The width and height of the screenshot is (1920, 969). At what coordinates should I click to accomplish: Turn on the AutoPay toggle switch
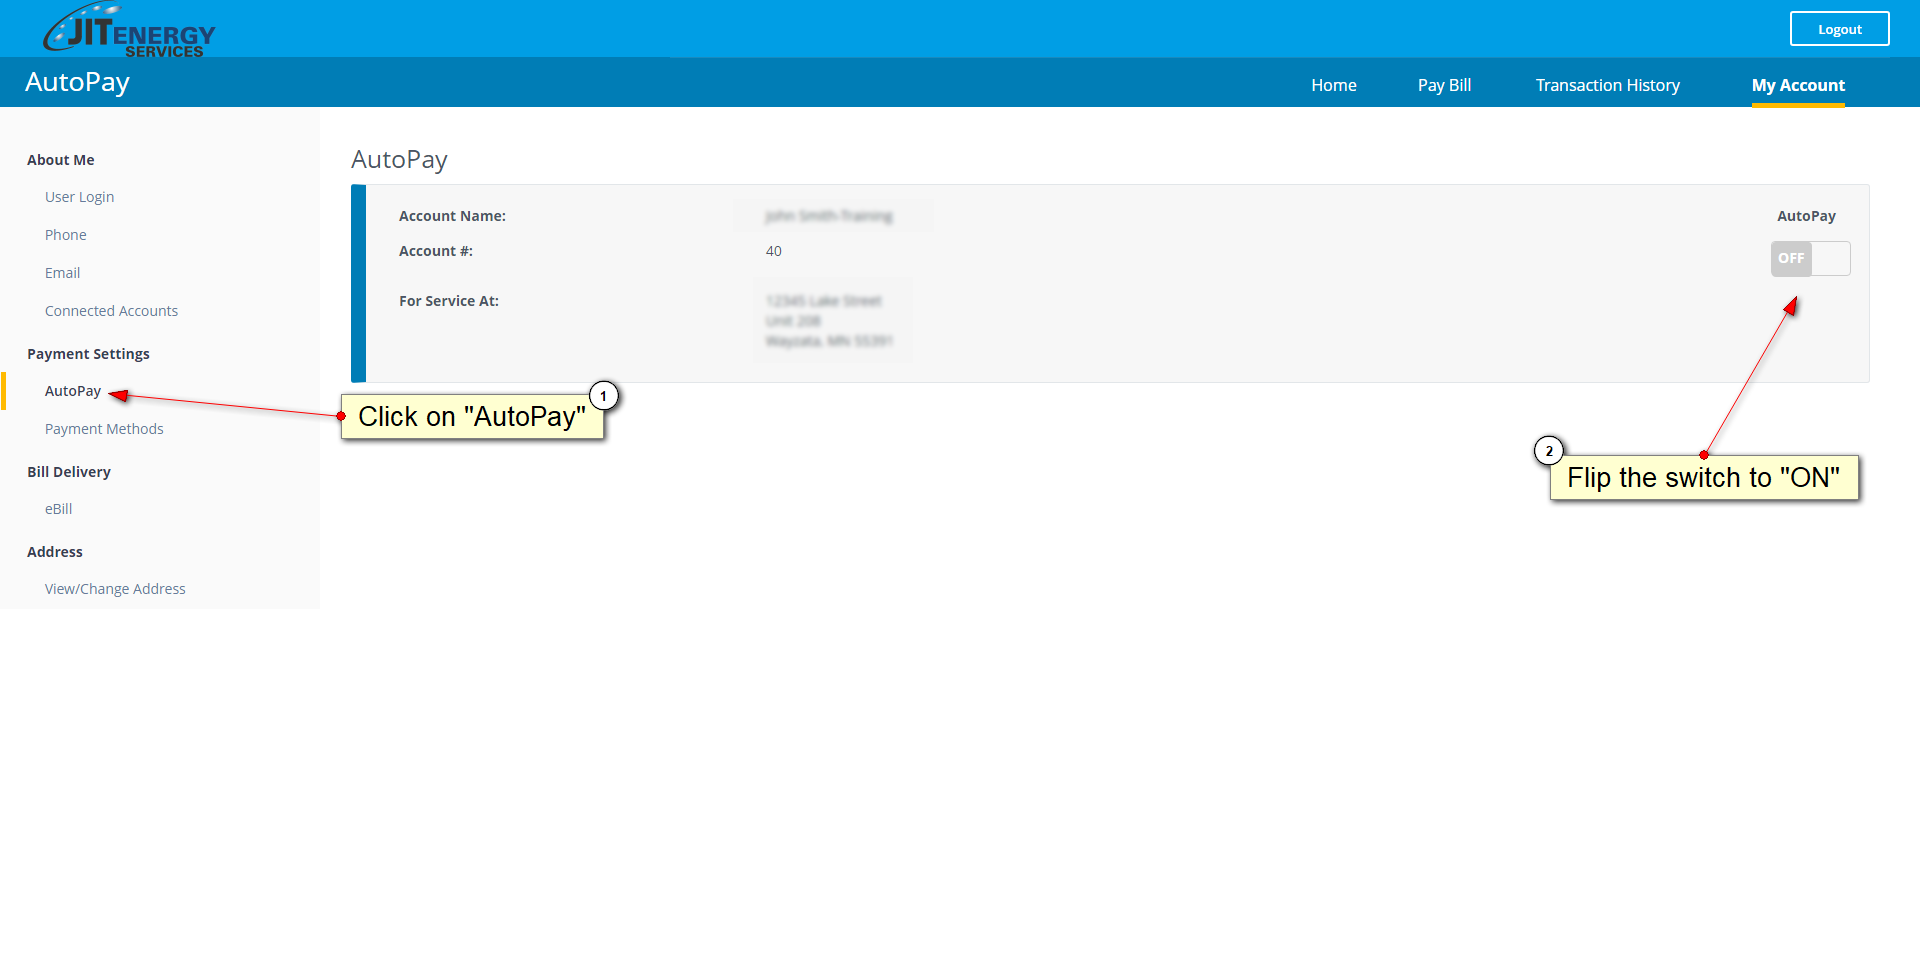pos(1809,259)
